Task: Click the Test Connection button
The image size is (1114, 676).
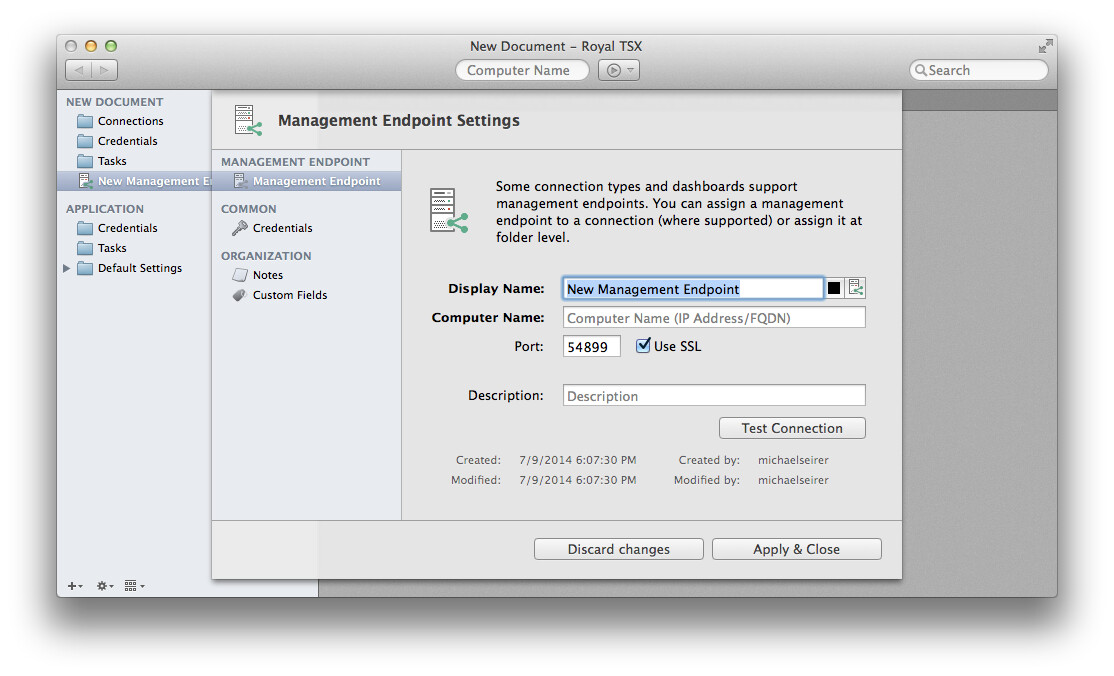Action: pos(791,428)
